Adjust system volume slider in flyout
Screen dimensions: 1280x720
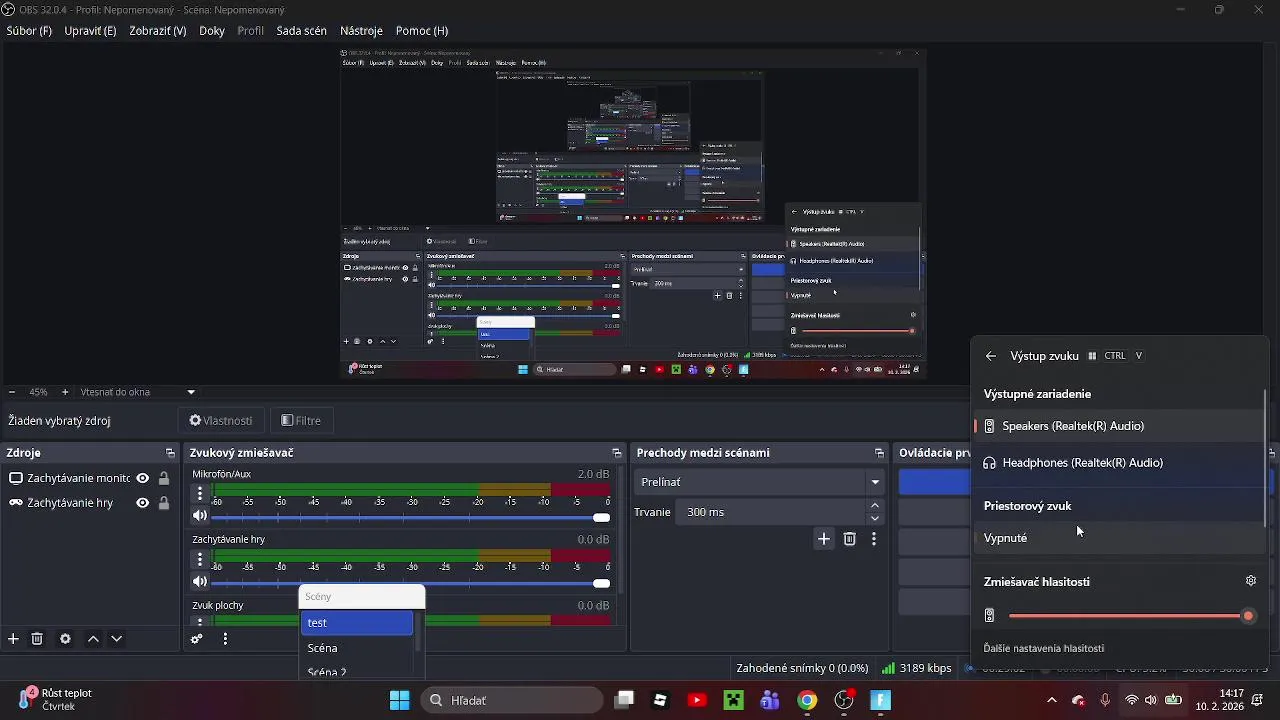(1131, 616)
